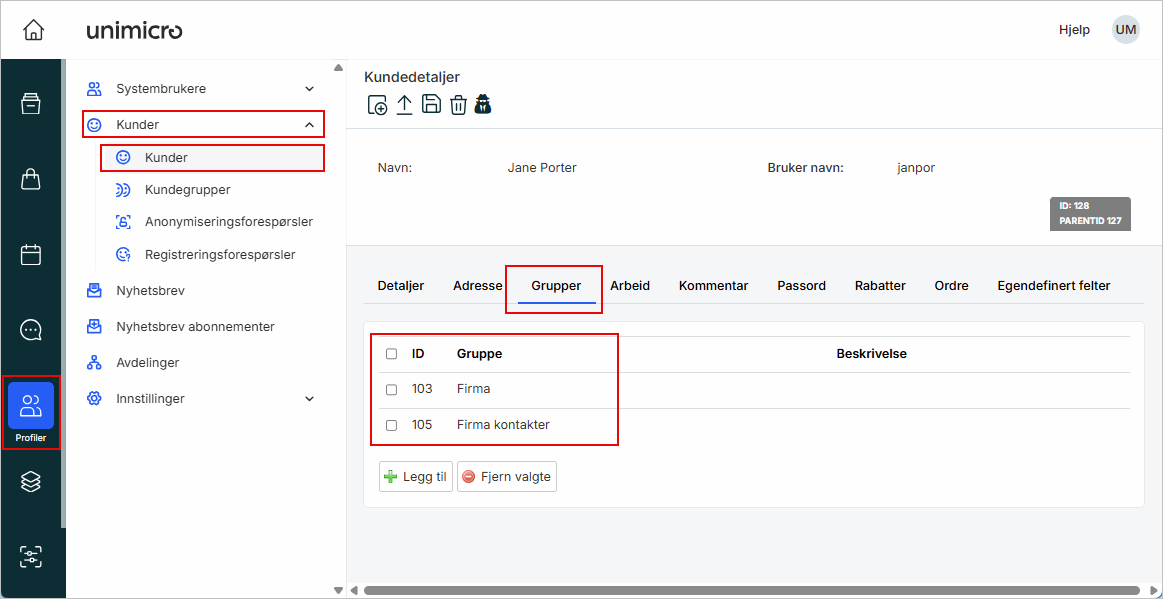
Task: Click the ID column header
Action: 418,354
